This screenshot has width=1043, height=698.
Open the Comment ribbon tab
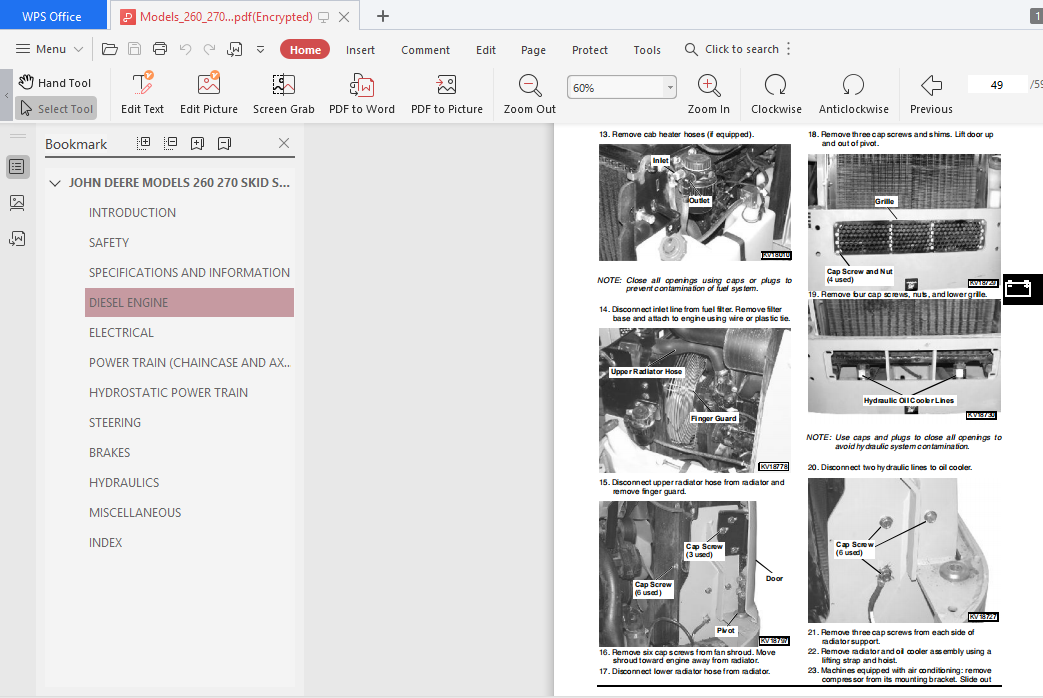coord(425,50)
